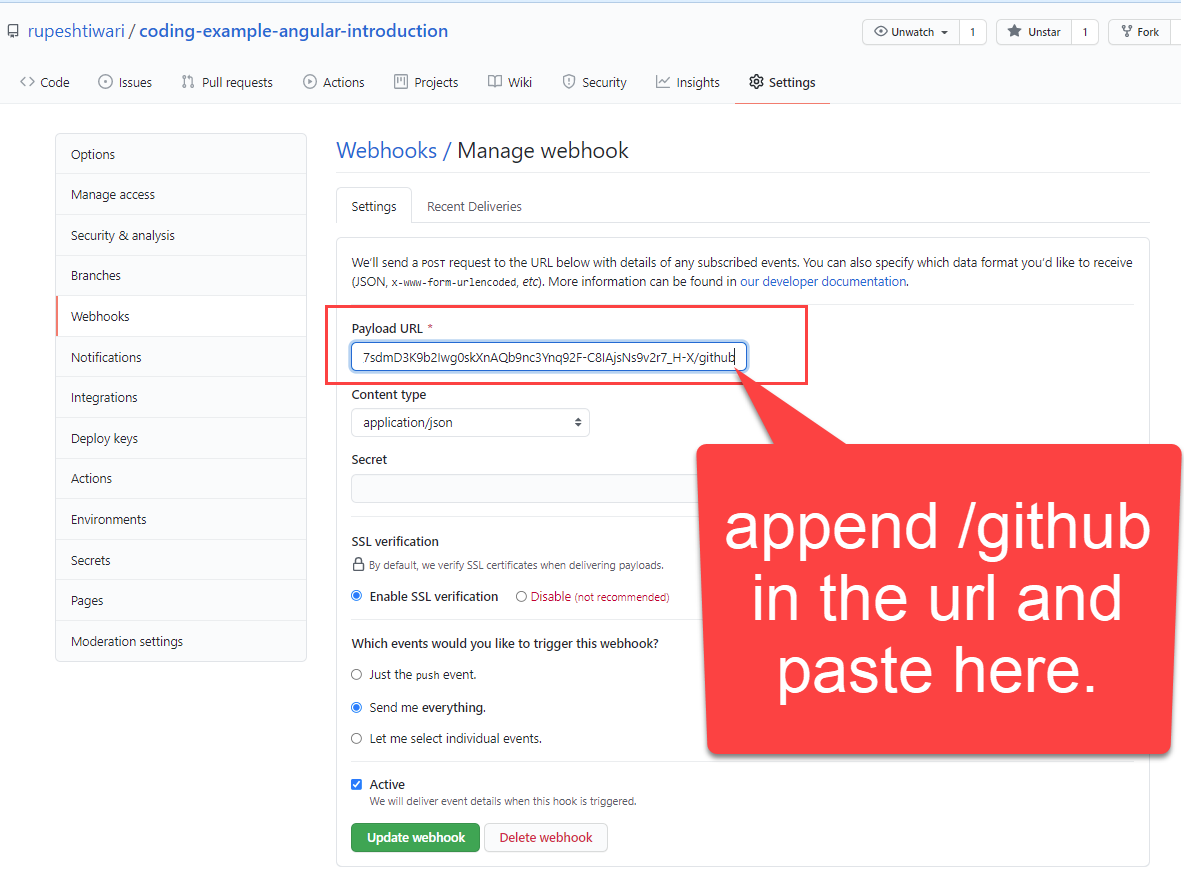Open the Code tab
The width and height of the screenshot is (1184, 872).
click(45, 82)
